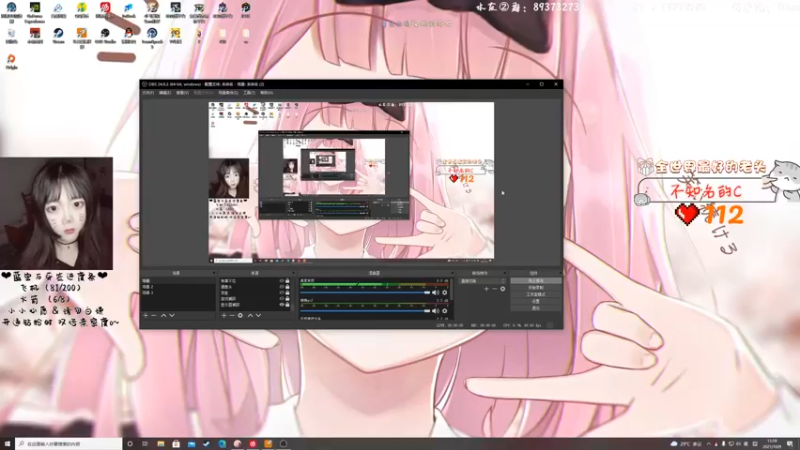The height and width of the screenshot is (450, 800).
Task: Open the Origin desktop shortcut
Action: (x=11, y=61)
